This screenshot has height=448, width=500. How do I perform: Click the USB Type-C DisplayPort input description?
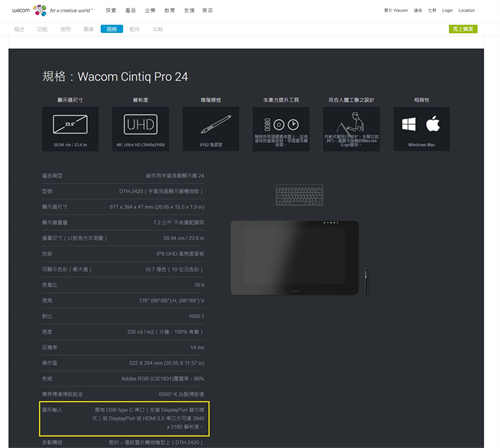coord(148,418)
